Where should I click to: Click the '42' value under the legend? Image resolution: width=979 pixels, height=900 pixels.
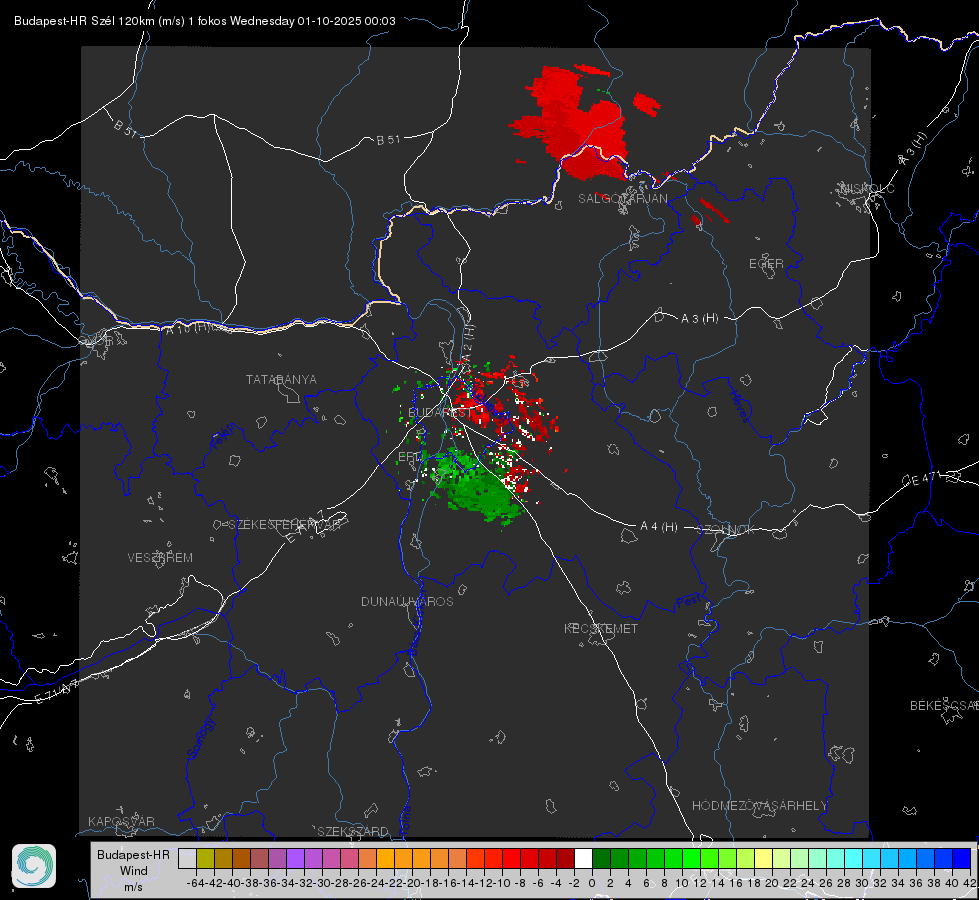point(970,883)
